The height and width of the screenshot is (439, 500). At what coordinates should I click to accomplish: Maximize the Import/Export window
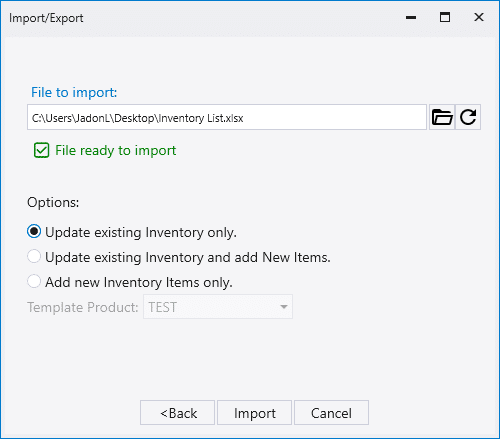(x=445, y=17)
